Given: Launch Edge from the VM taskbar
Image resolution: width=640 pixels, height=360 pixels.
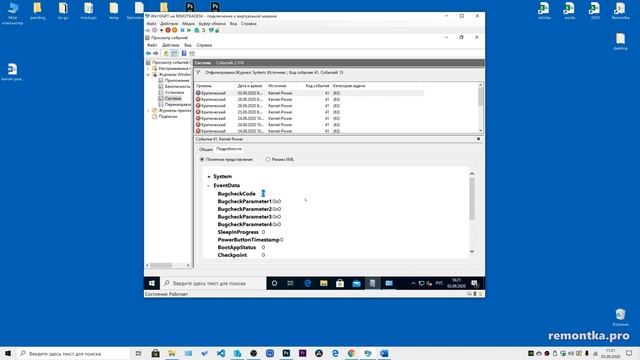Looking at the screenshot, I should [307, 283].
